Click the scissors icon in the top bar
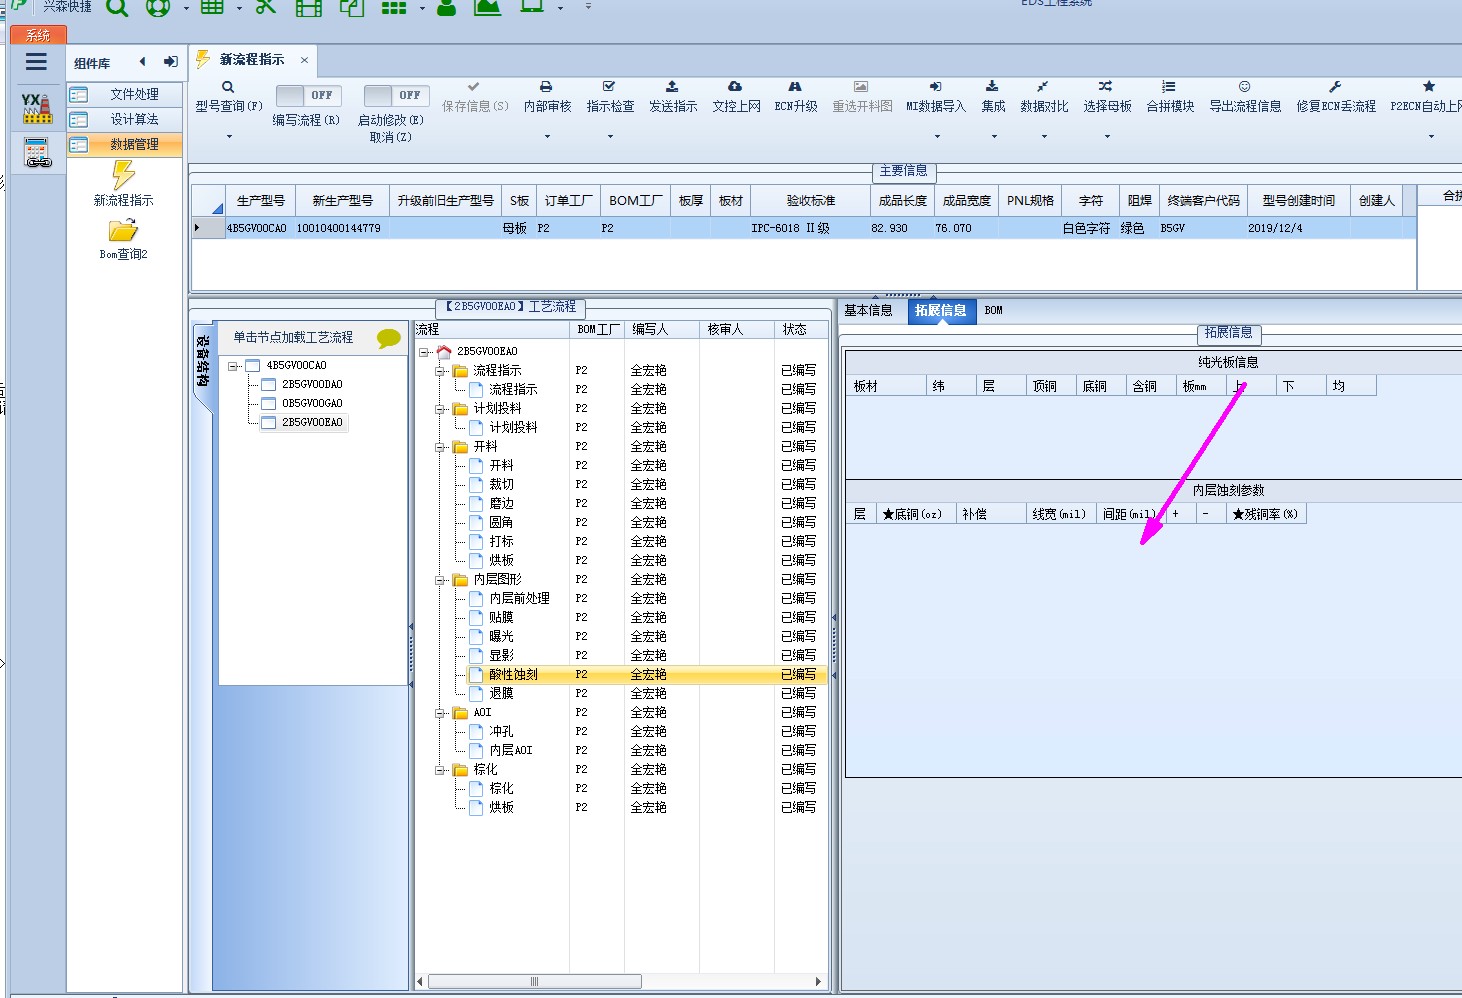Viewport: 1462px width, 998px height. click(265, 7)
